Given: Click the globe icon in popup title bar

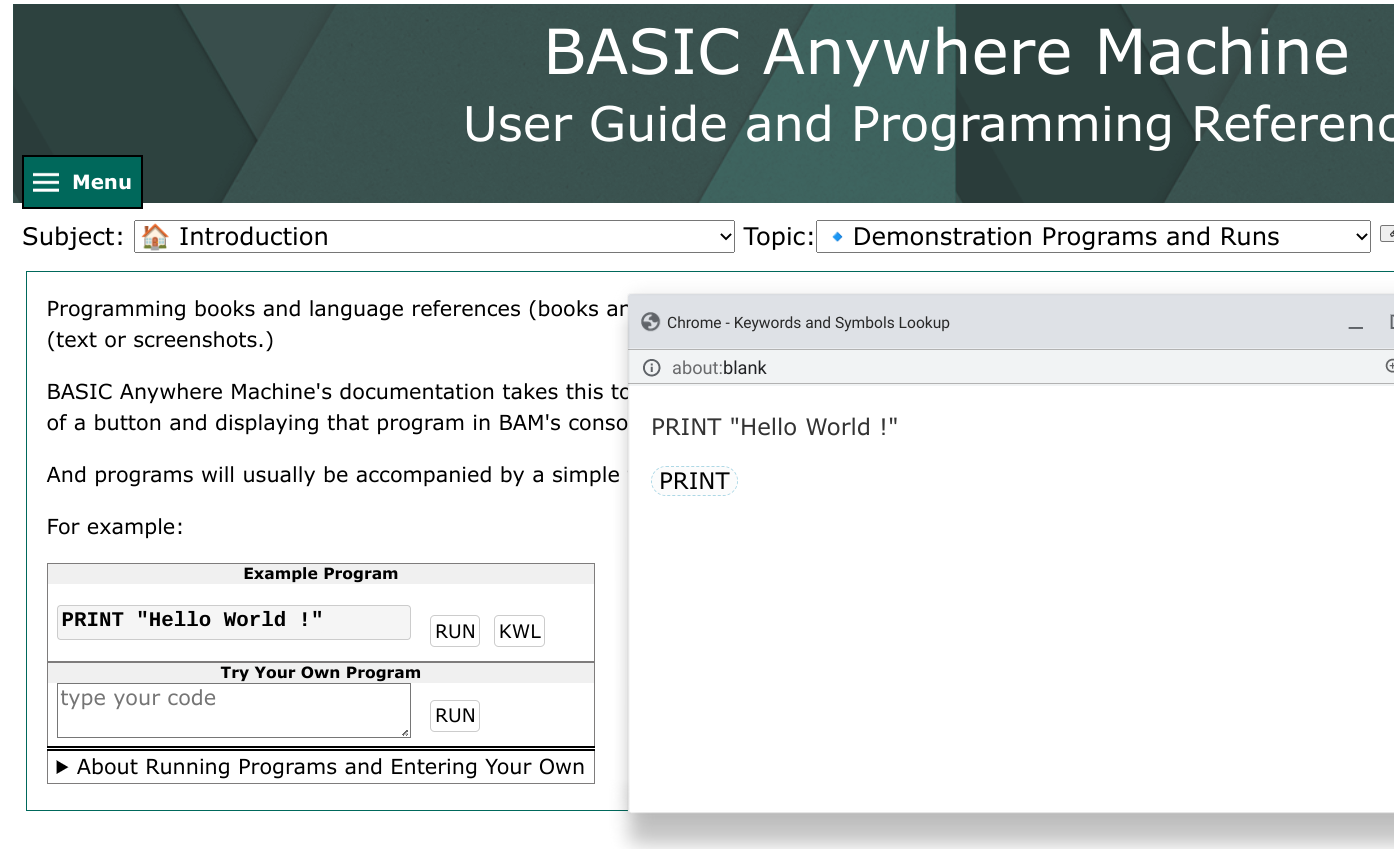Looking at the screenshot, I should (650, 322).
